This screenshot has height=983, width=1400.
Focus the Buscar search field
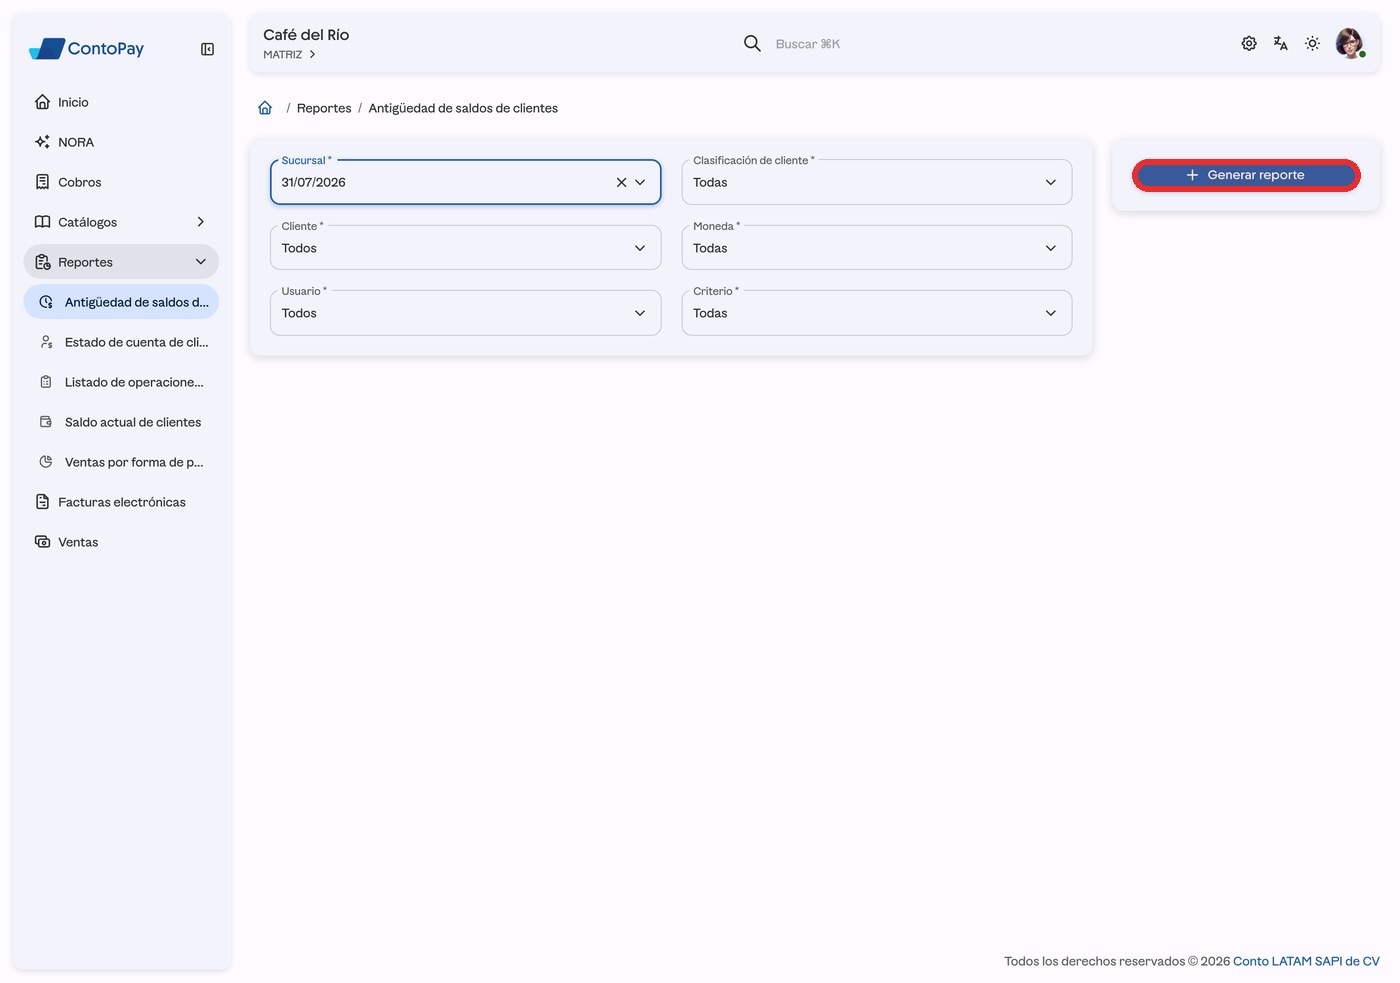click(x=808, y=44)
